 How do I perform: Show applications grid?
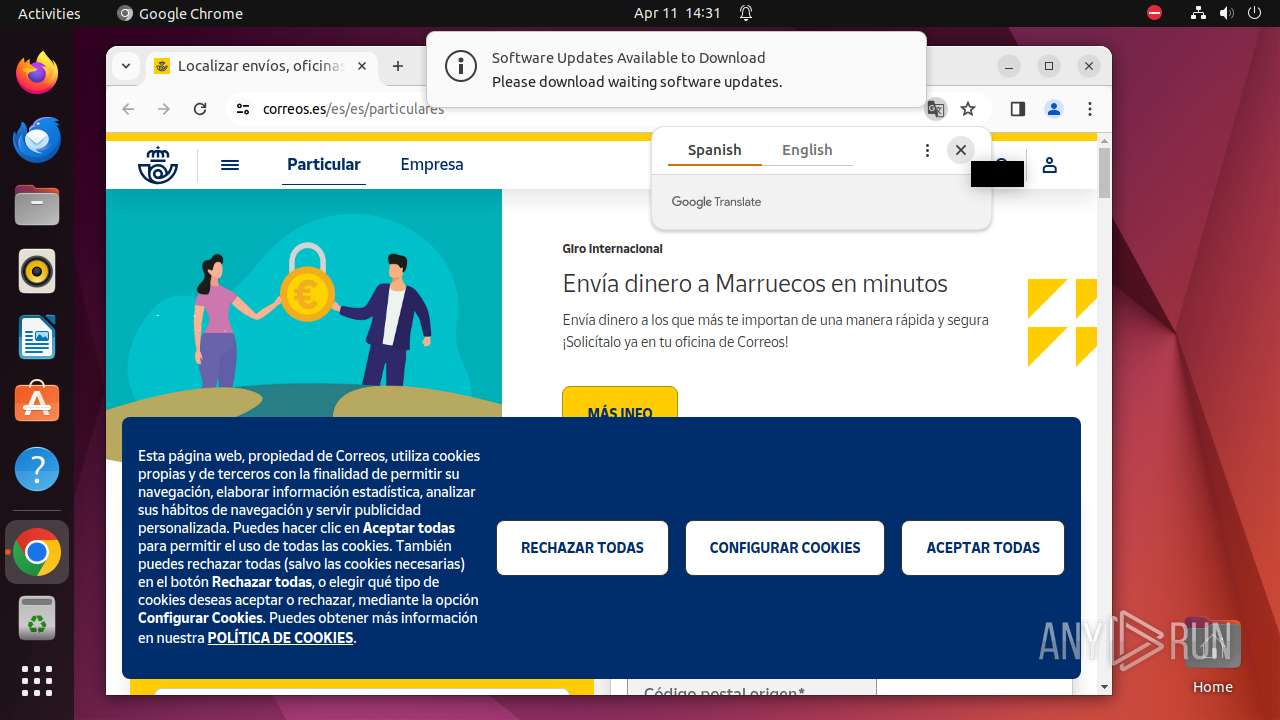pyautogui.click(x=37, y=681)
